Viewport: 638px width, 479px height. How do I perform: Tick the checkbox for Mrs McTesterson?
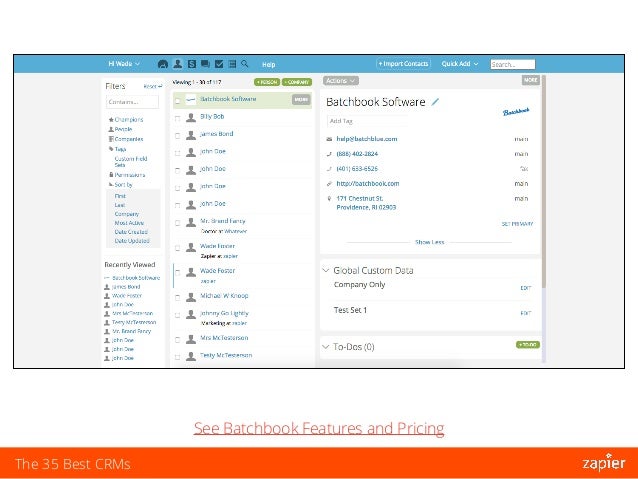pos(177,340)
